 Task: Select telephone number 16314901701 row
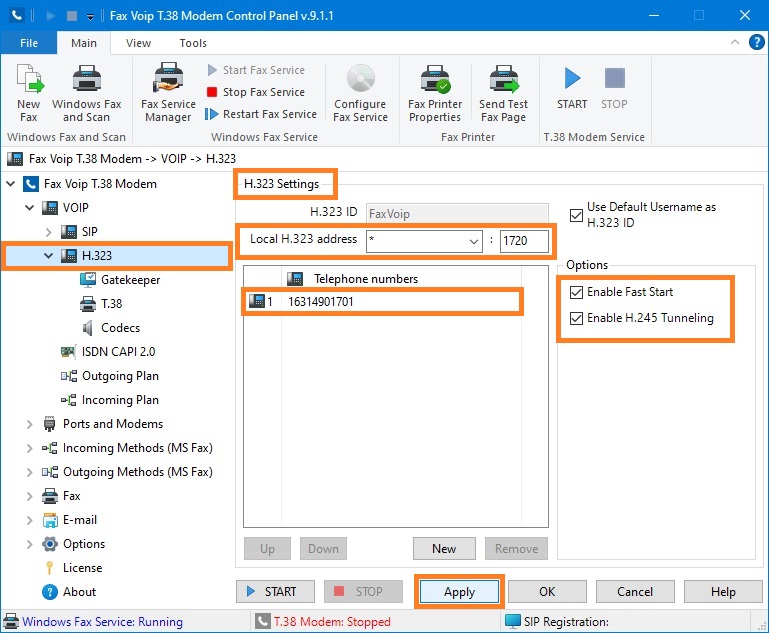(x=383, y=302)
